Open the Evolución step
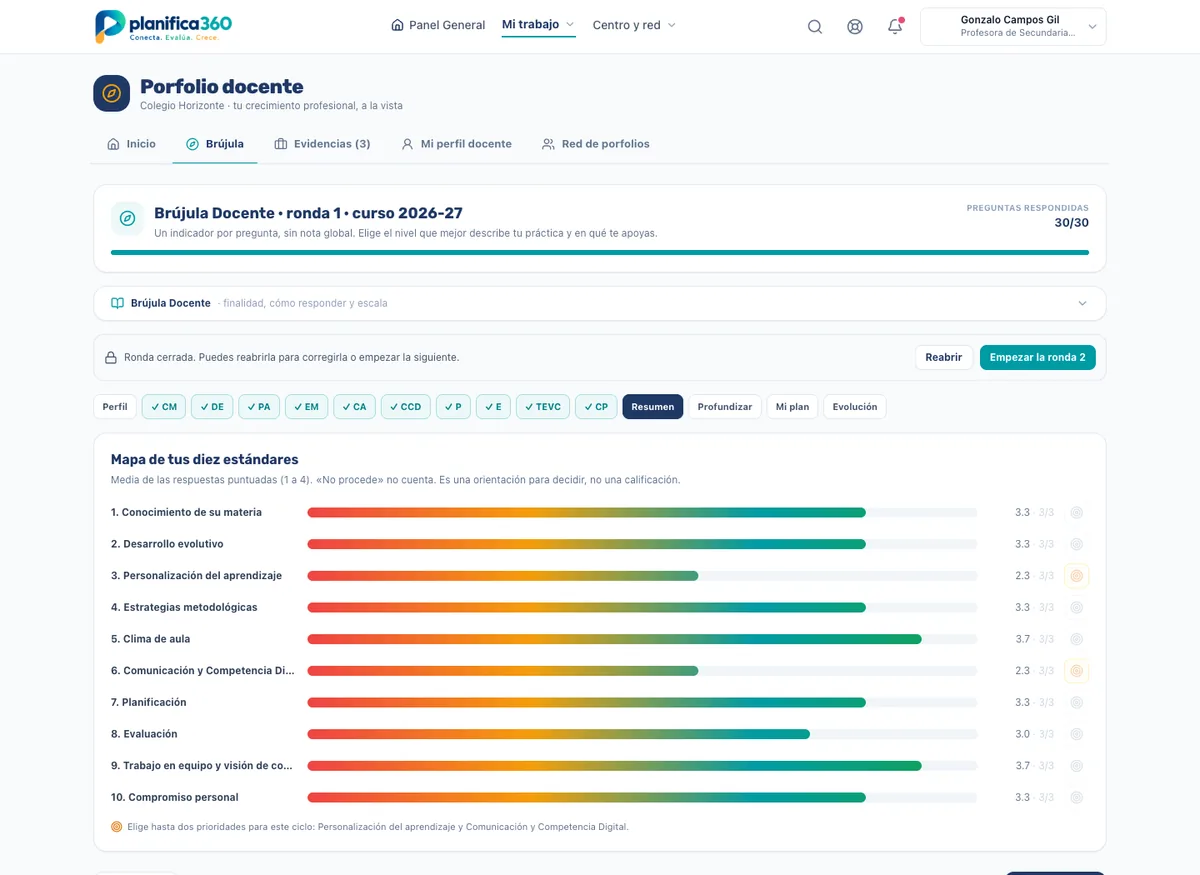The width and height of the screenshot is (1200, 875). click(855, 407)
